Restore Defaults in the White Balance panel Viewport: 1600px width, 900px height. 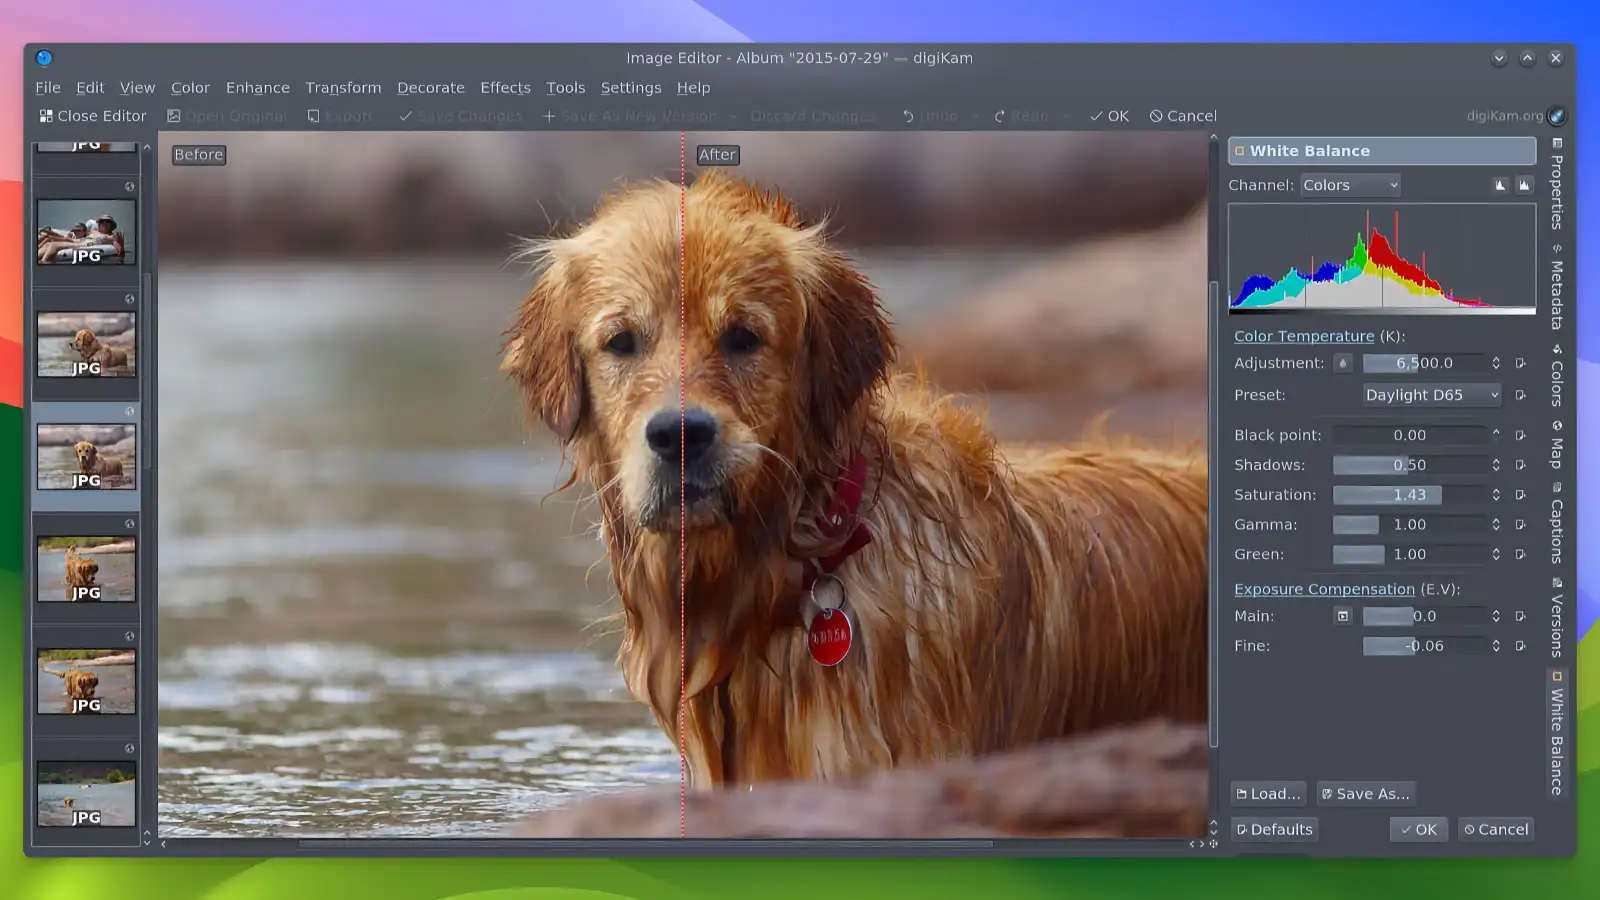click(x=1274, y=829)
